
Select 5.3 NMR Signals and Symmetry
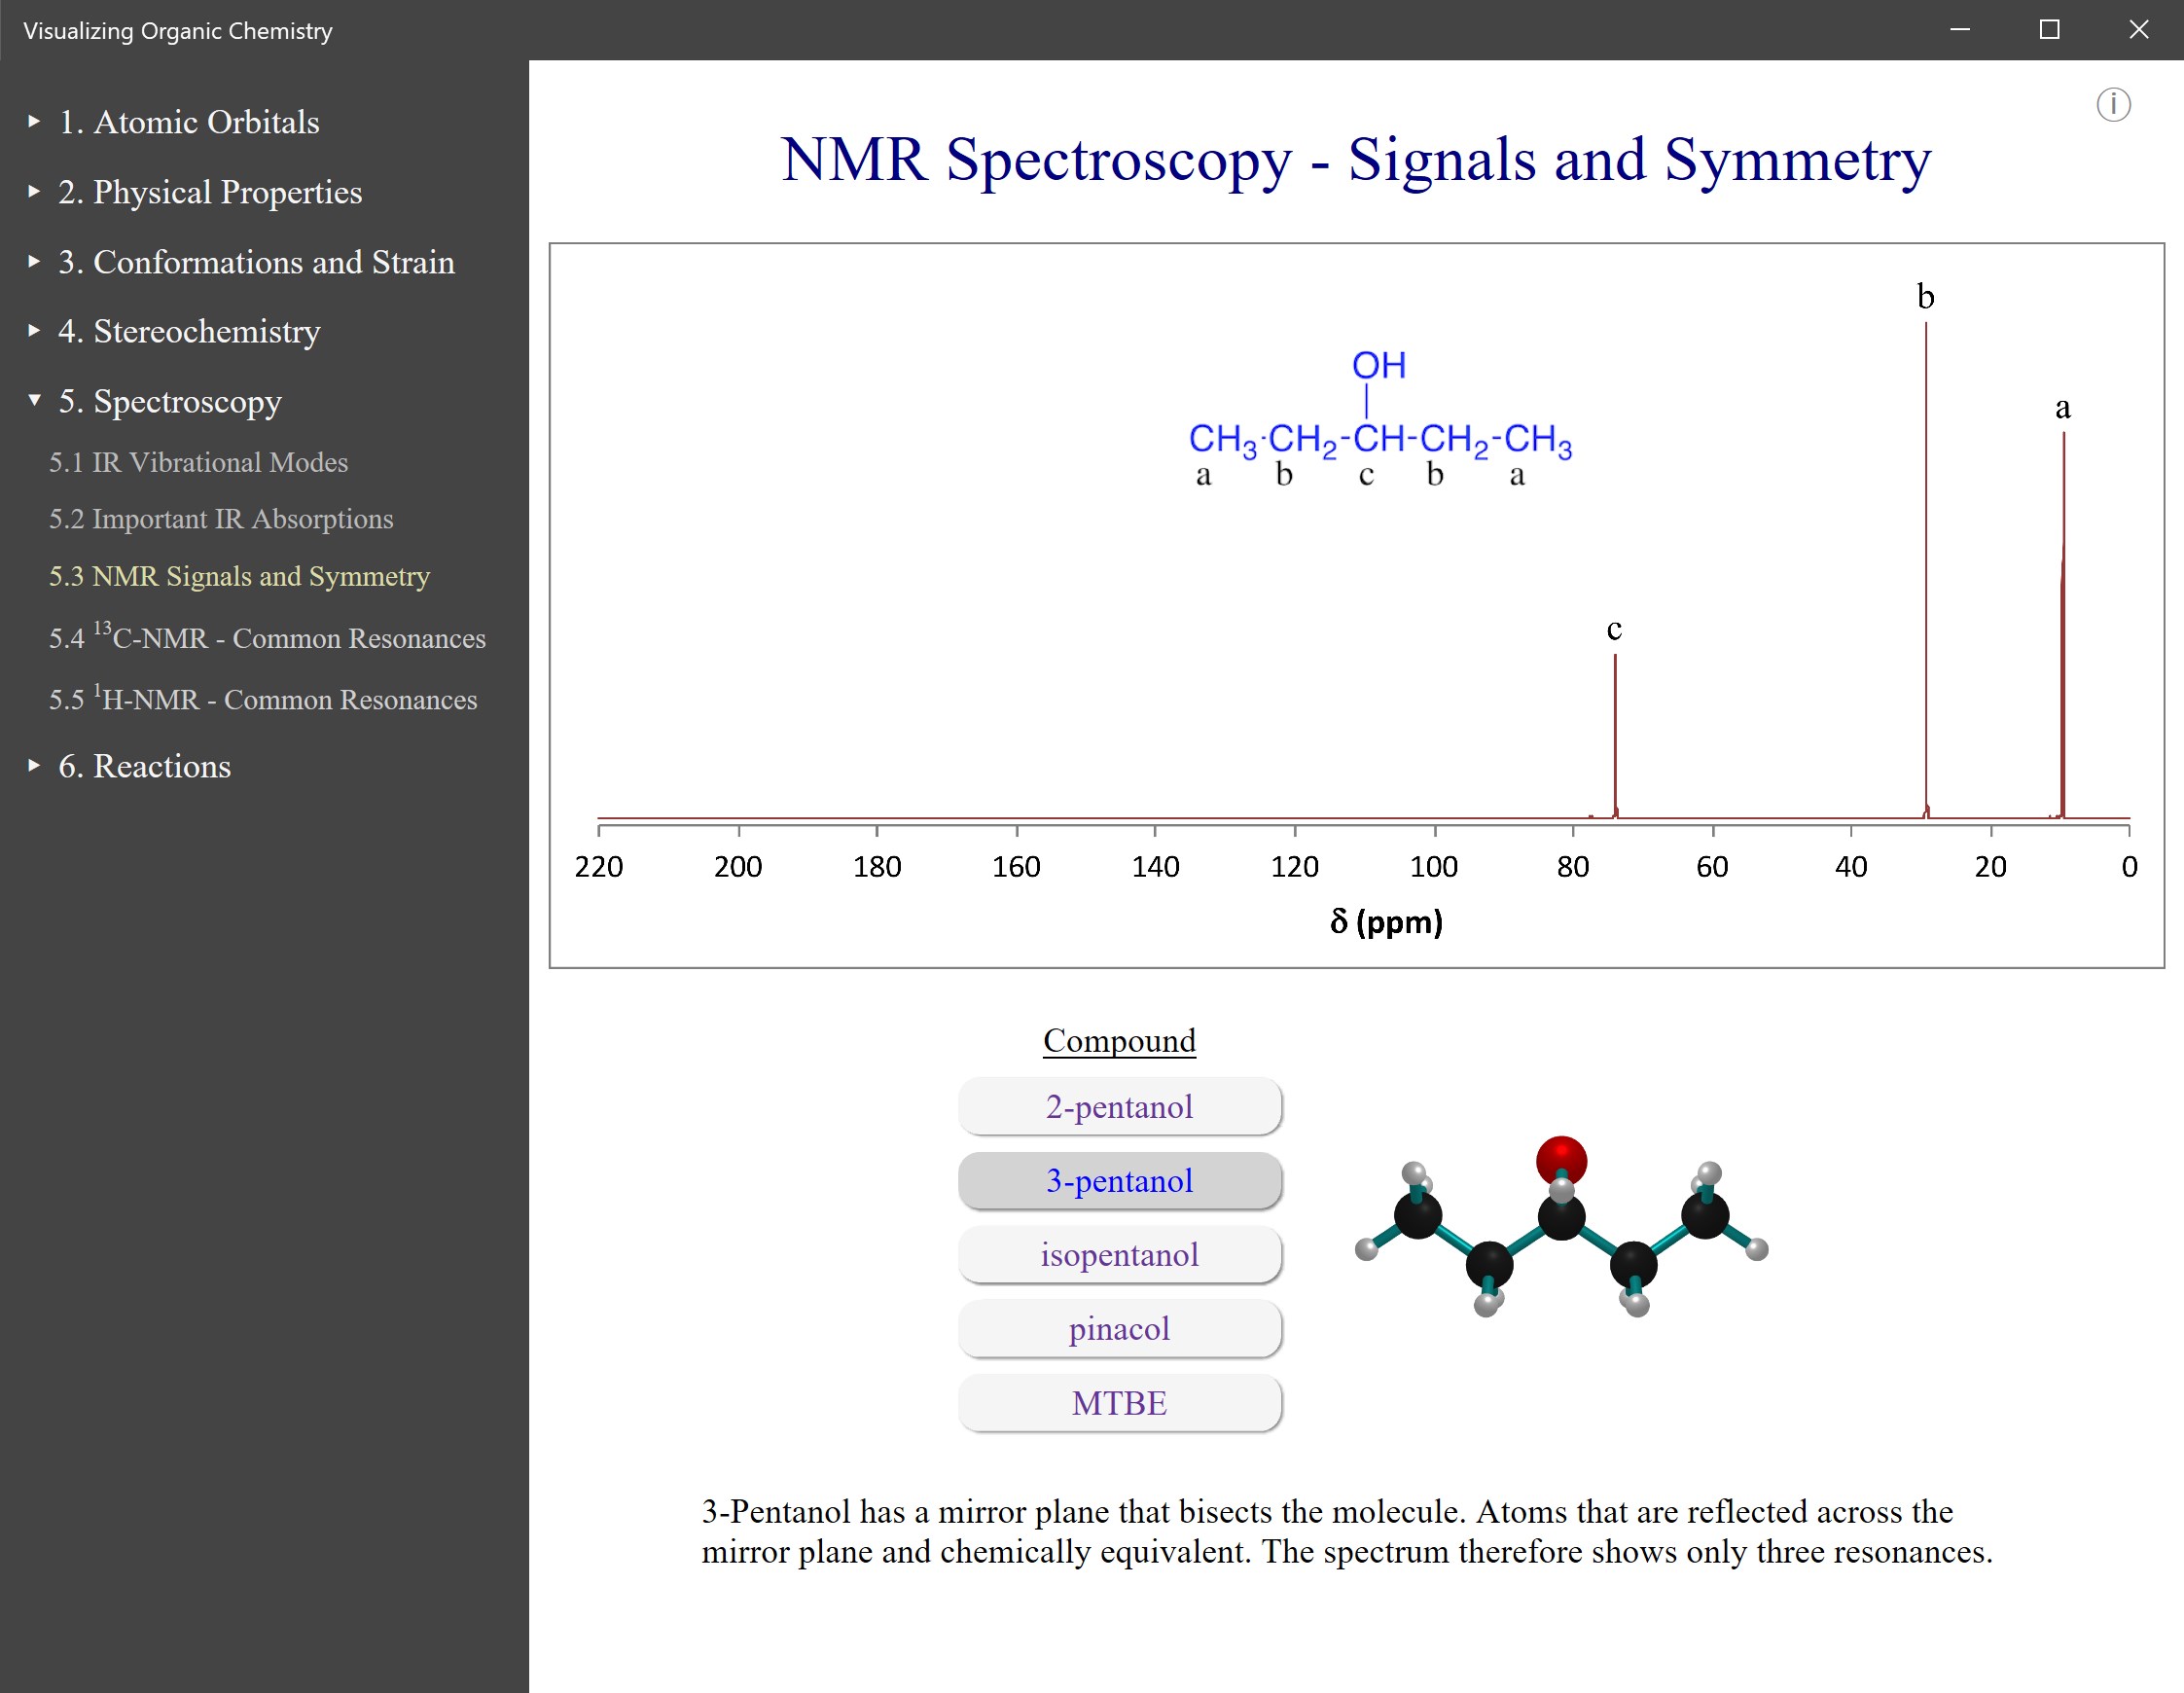pyautogui.click(x=239, y=576)
